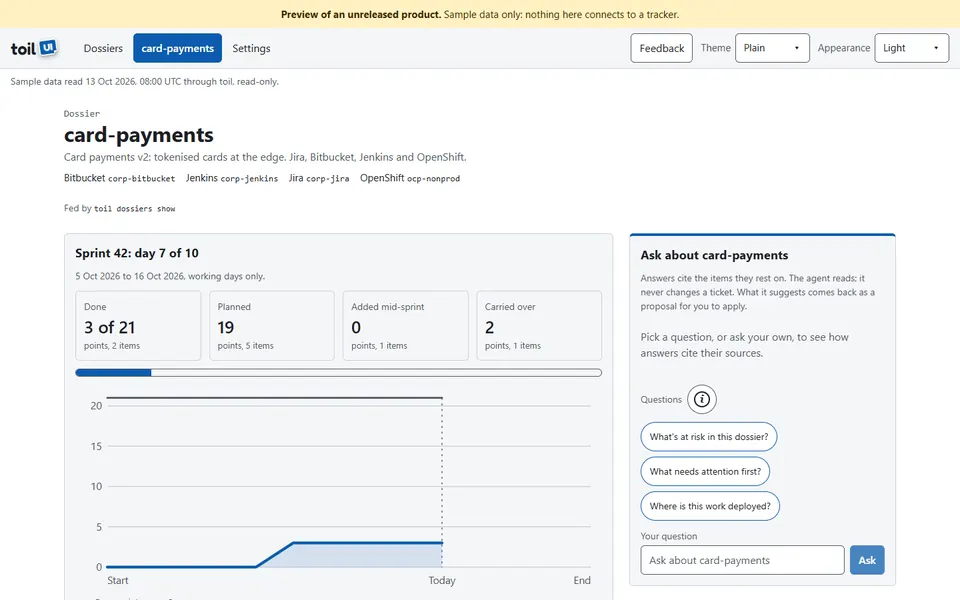Go to the Settings page

(251, 48)
